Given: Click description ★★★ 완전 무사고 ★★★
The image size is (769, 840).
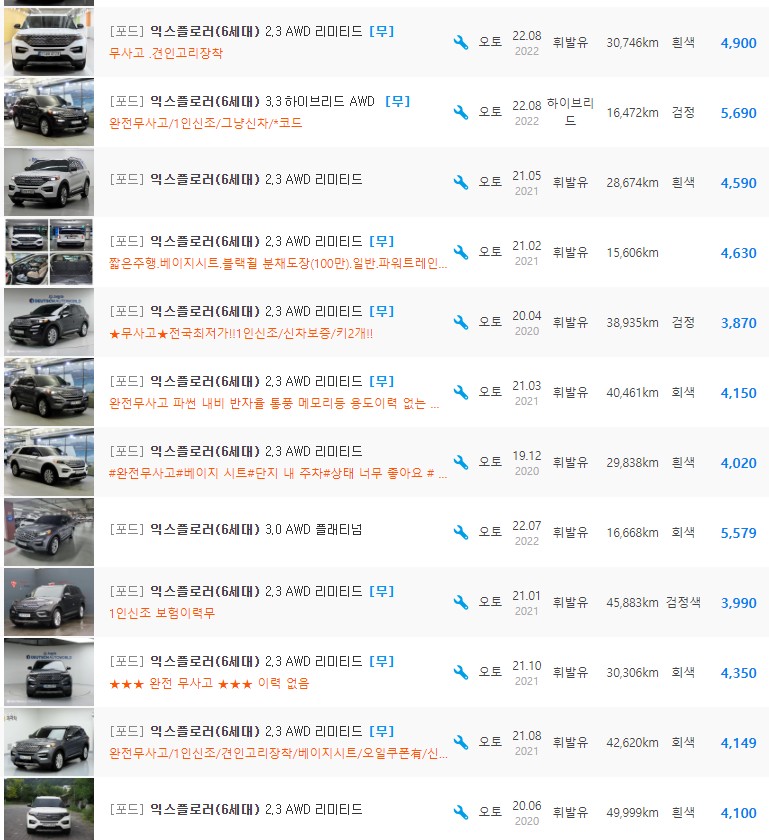Looking at the screenshot, I should pyautogui.click(x=209, y=683).
